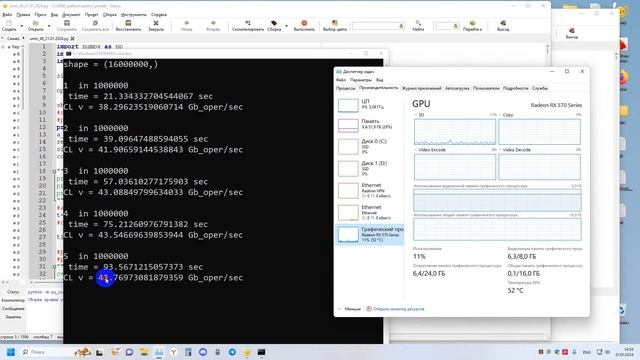The height and width of the screenshot is (360, 640).
Task: Open the Video Decode graph dropdown
Action: click(500, 150)
